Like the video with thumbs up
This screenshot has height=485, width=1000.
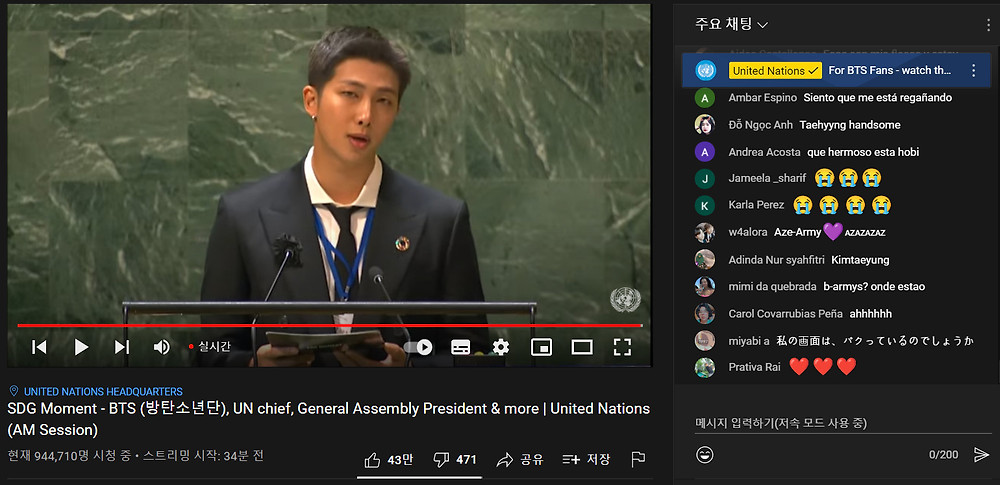388,459
